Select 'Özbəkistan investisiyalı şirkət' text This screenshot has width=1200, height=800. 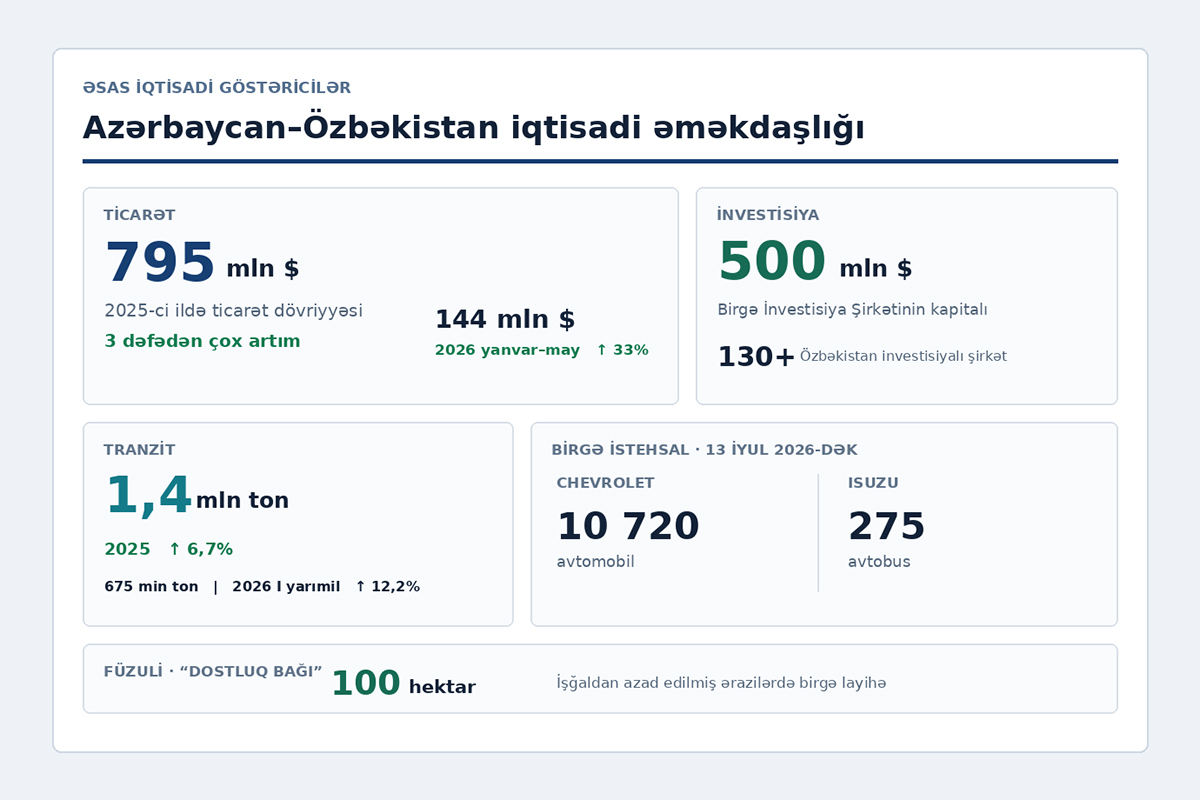pyautogui.click(x=903, y=356)
